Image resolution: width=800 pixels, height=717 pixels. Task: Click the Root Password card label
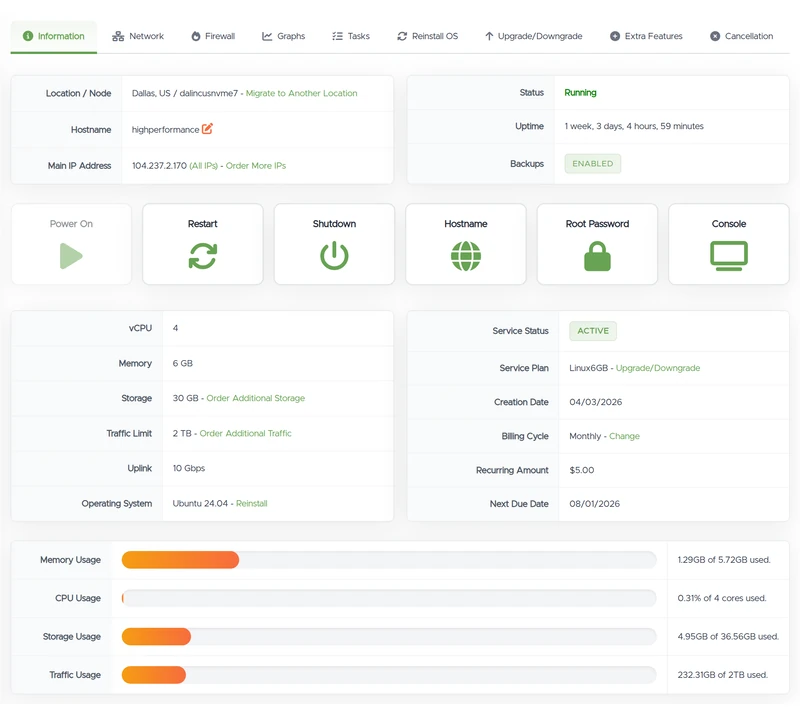pyautogui.click(x=597, y=224)
